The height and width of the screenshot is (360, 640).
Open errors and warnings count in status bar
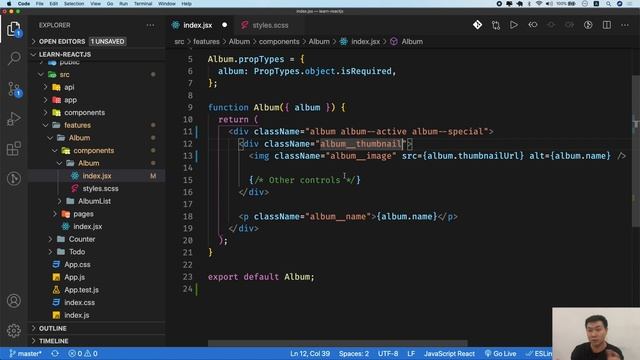point(83,353)
